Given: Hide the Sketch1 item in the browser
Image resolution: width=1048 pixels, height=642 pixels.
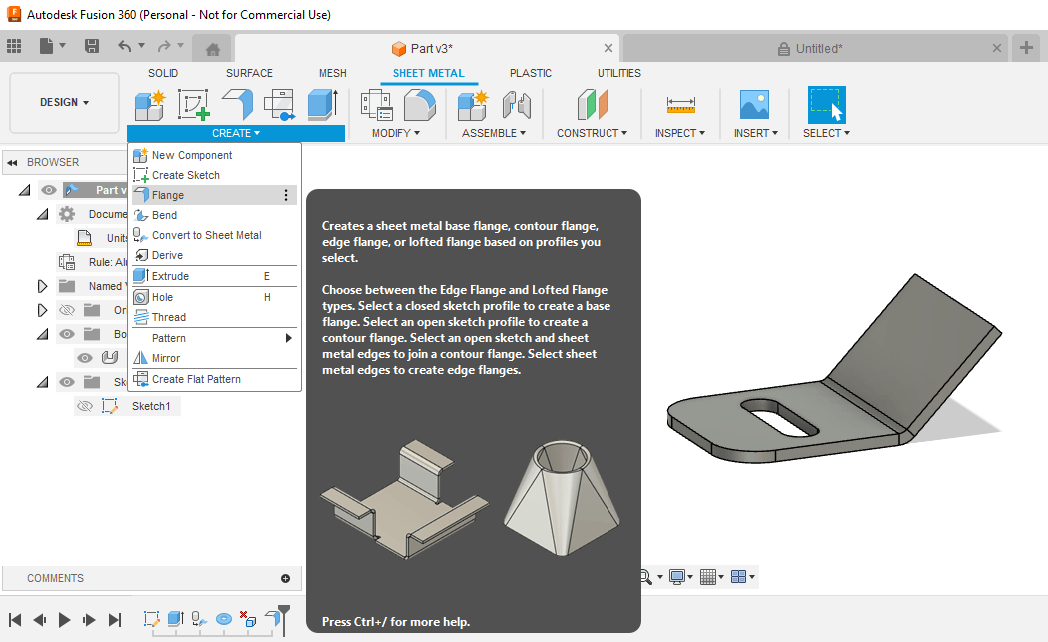Looking at the screenshot, I should (86, 405).
